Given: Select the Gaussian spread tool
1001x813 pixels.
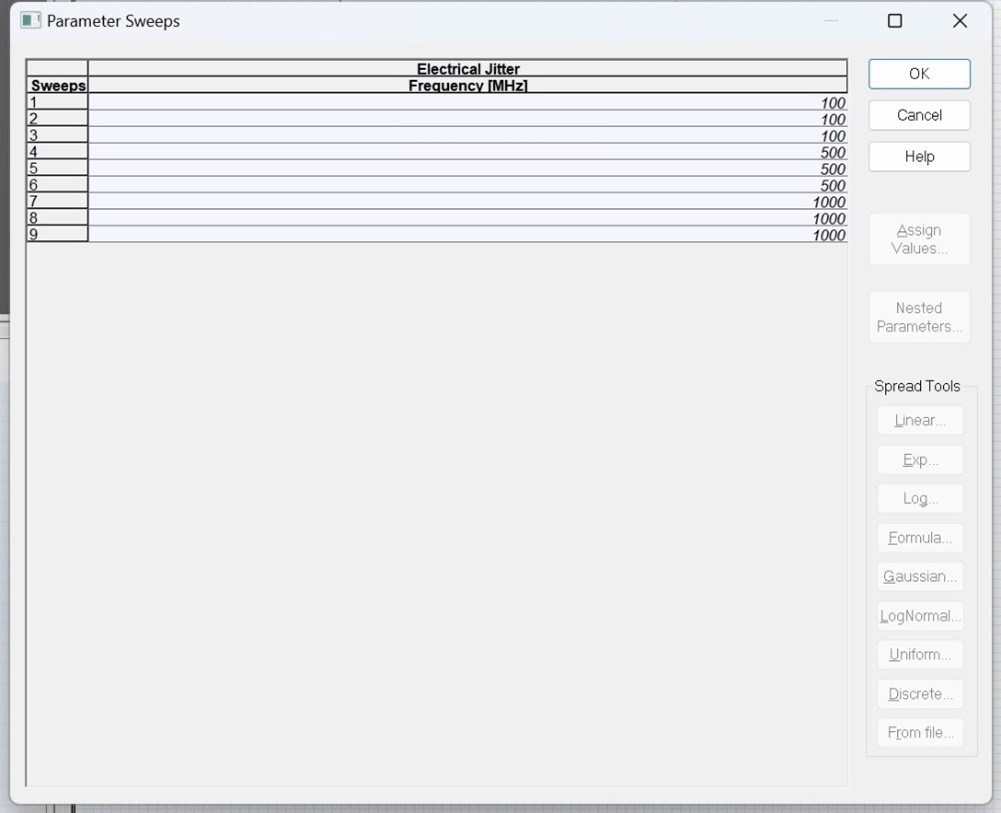Looking at the screenshot, I should pos(920,577).
